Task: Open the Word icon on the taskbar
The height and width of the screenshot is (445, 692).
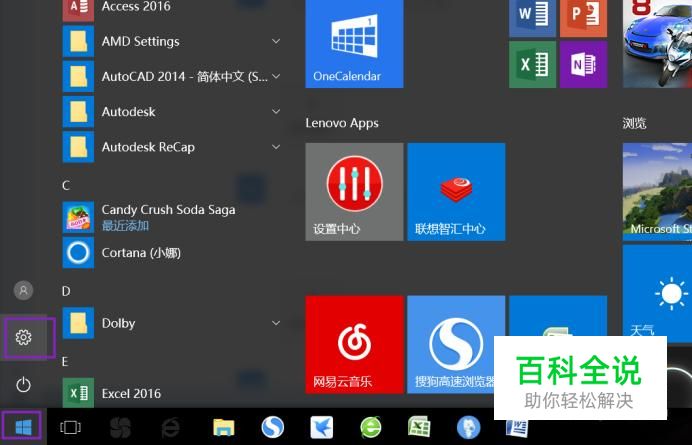Action: [x=516, y=428]
